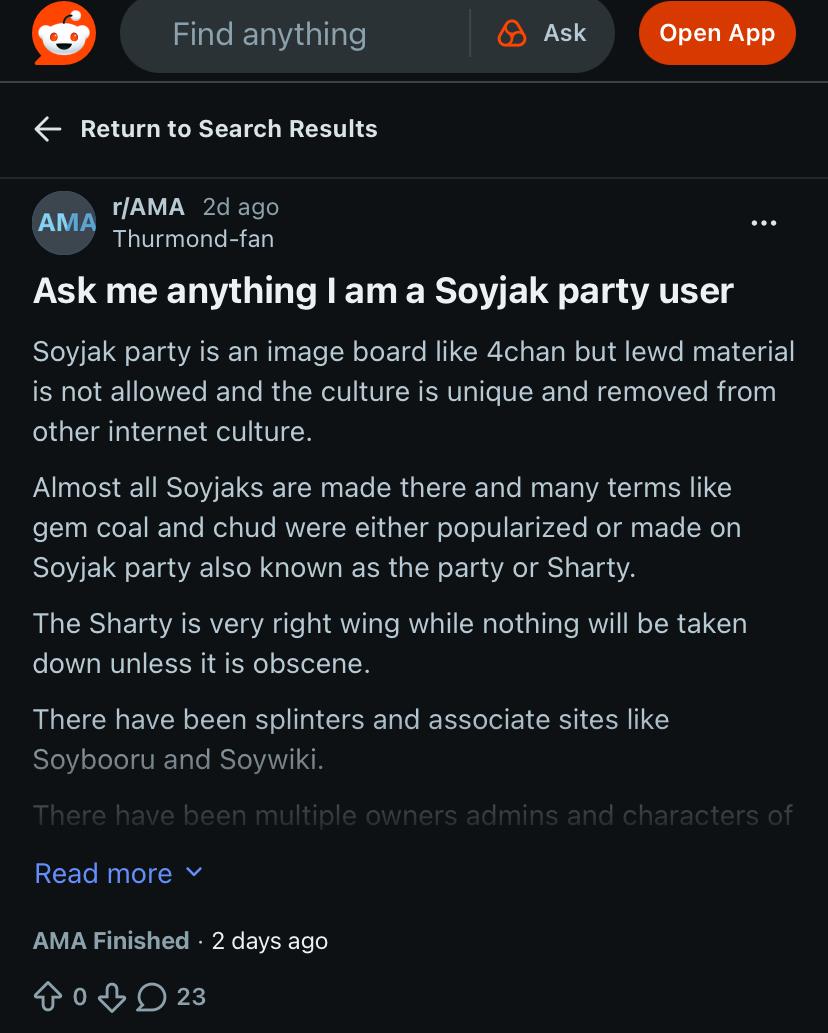The image size is (828, 1033).
Task: Tap the orange Ask answers icon
Action: [x=512, y=34]
